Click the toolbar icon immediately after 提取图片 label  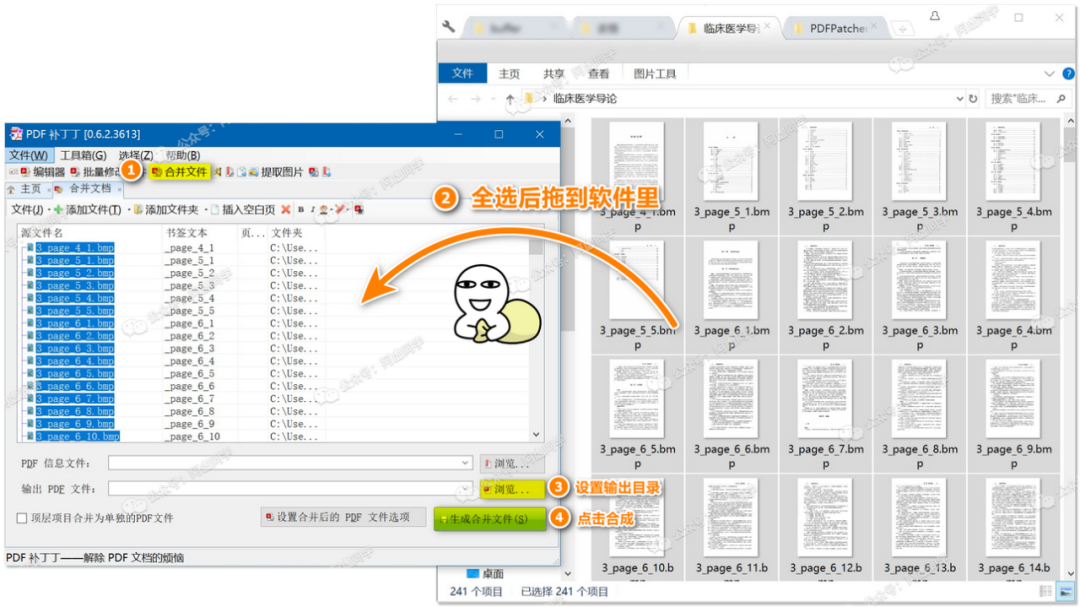pyautogui.click(x=313, y=172)
